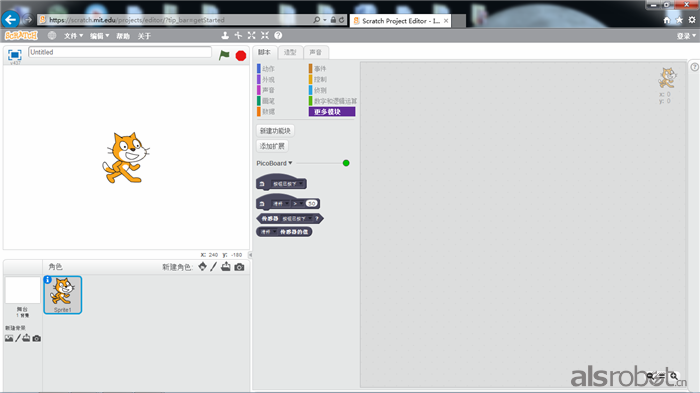Switch to the 造型 costumes tab
Image resolution: width=700 pixels, height=393 pixels.
(290, 52)
